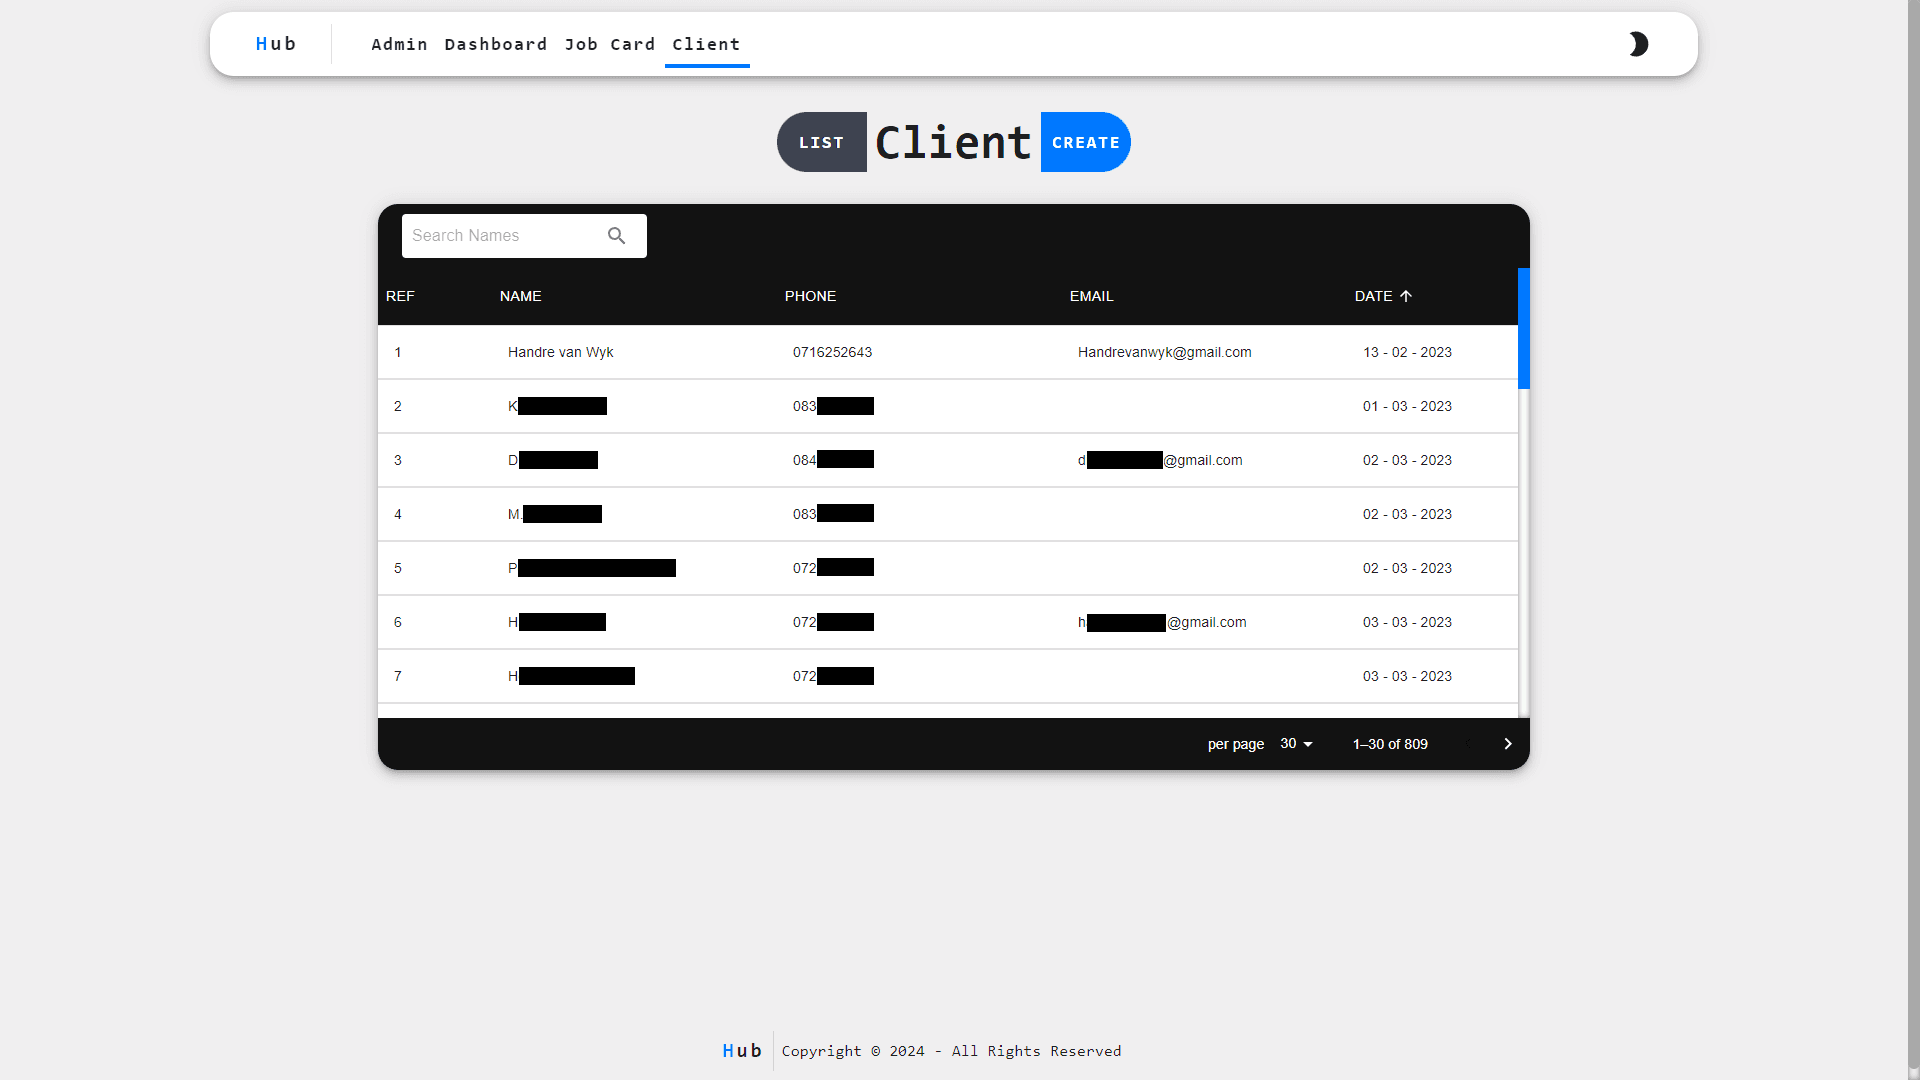The height and width of the screenshot is (1080, 1920).
Task: Open client record for Handre van Wyk
Action: pyautogui.click(x=560, y=352)
